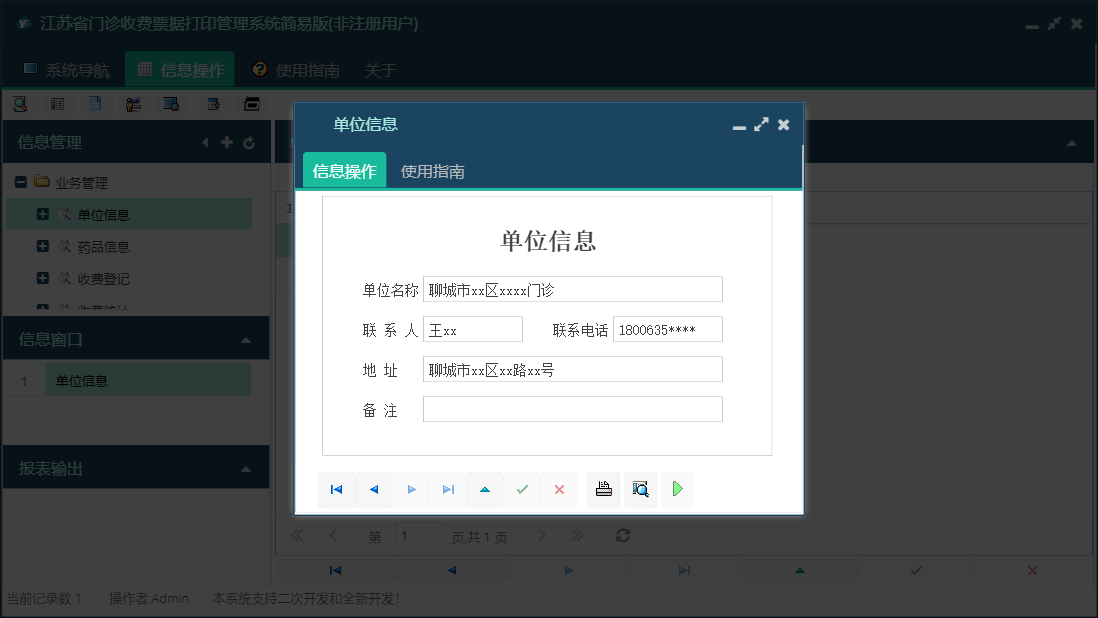The image size is (1098, 618).
Task: Go to the last record arrow
Action: (448, 489)
